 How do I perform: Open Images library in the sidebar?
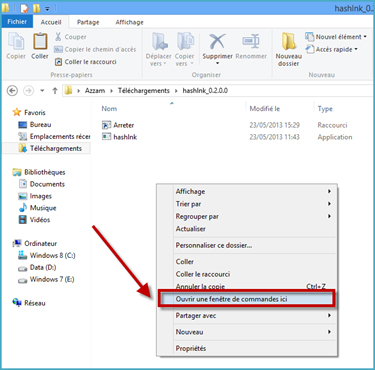(x=35, y=196)
